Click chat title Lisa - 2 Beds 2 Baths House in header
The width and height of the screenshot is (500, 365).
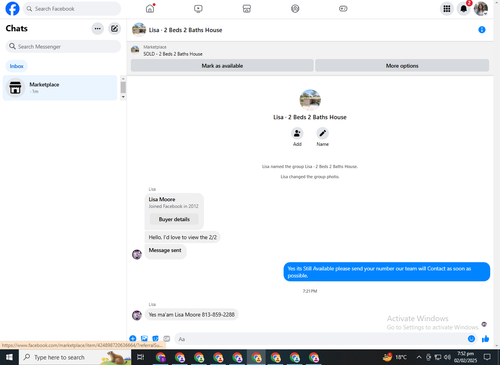(x=185, y=30)
